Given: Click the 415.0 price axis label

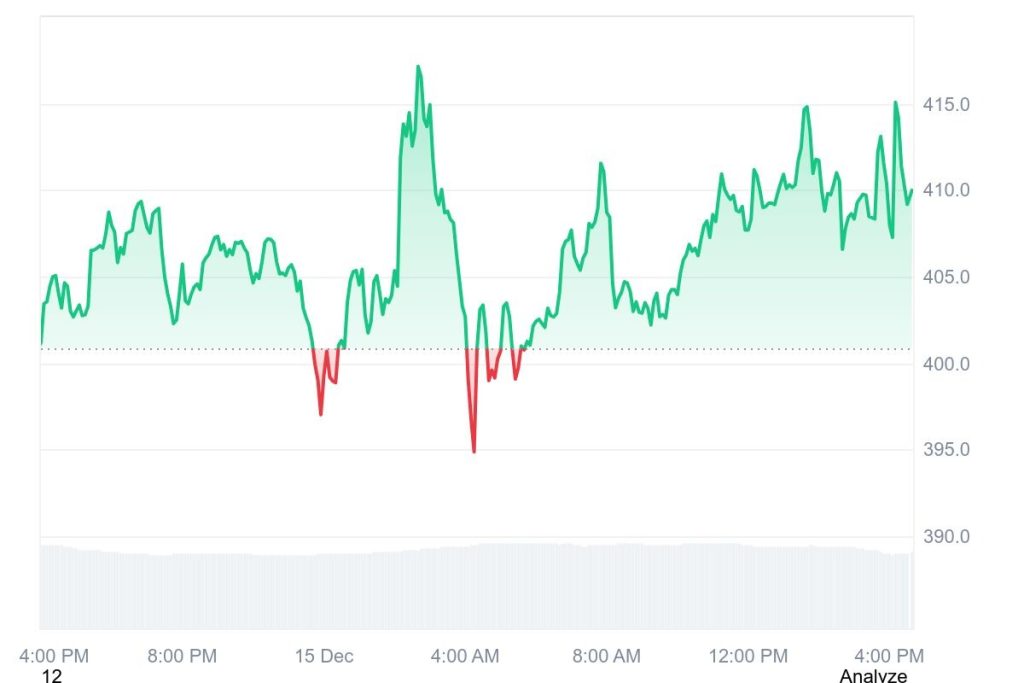Looking at the screenshot, I should (x=945, y=105).
